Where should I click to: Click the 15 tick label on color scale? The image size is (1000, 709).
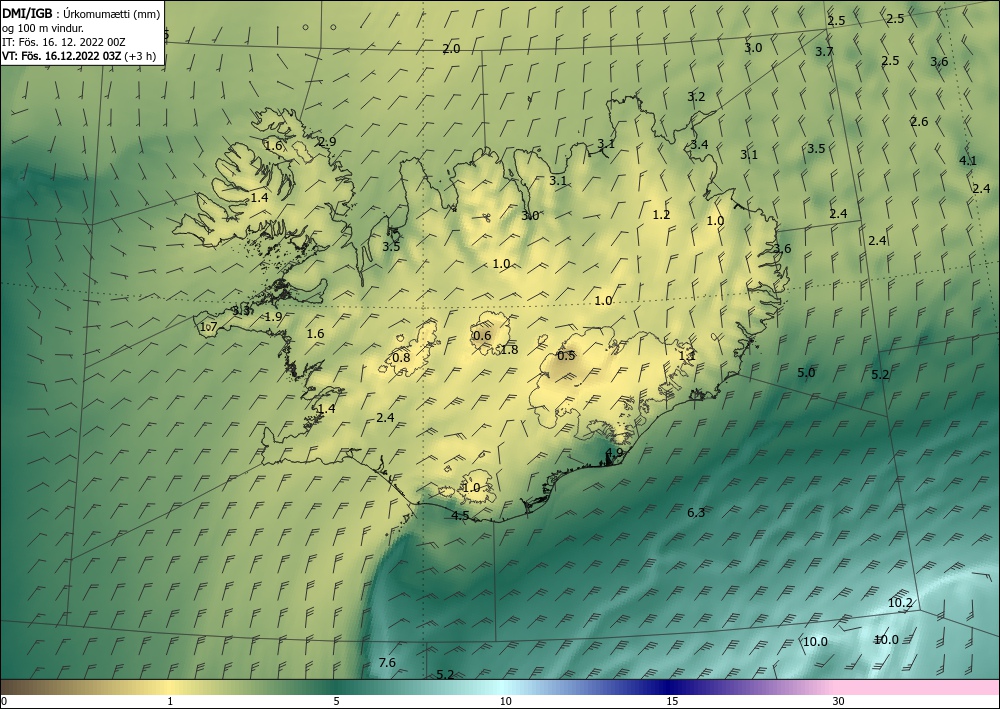pos(672,702)
